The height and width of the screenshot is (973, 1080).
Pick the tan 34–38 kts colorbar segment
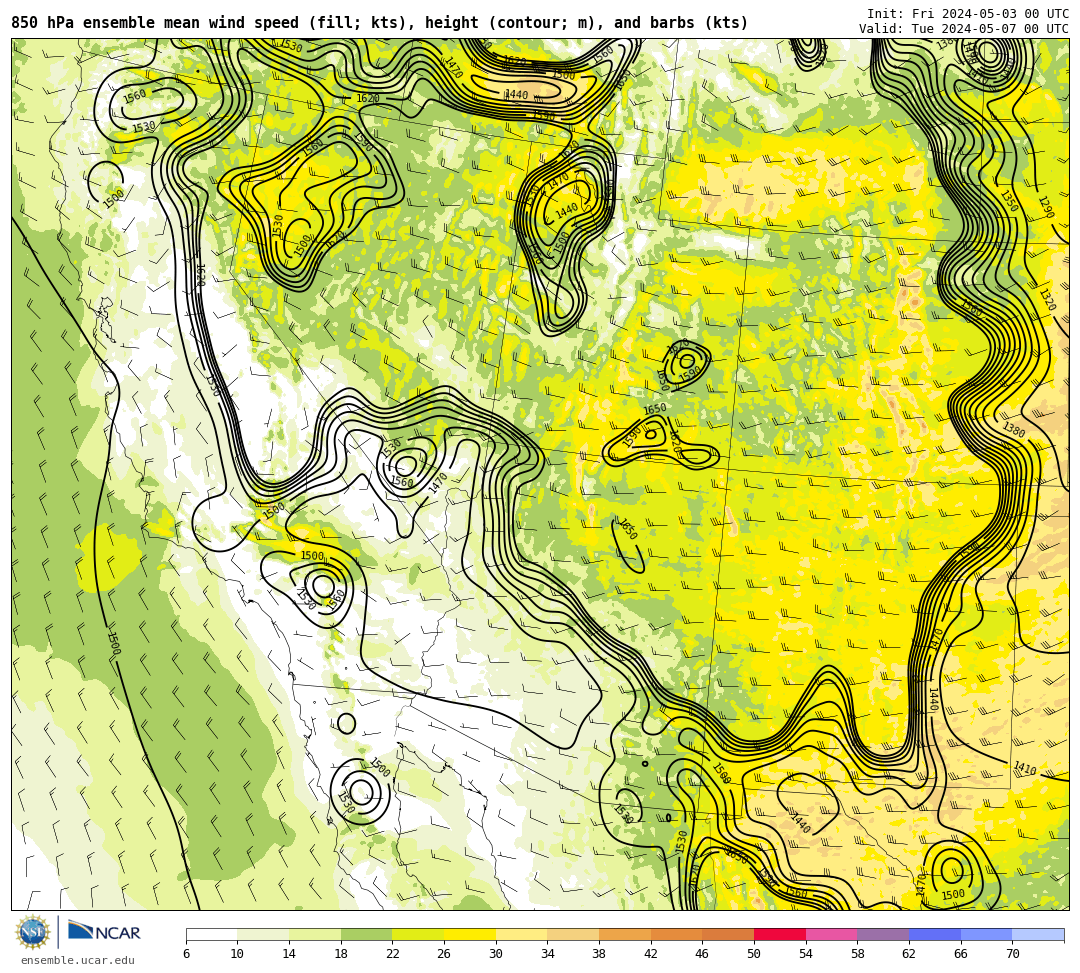pyautogui.click(x=573, y=934)
